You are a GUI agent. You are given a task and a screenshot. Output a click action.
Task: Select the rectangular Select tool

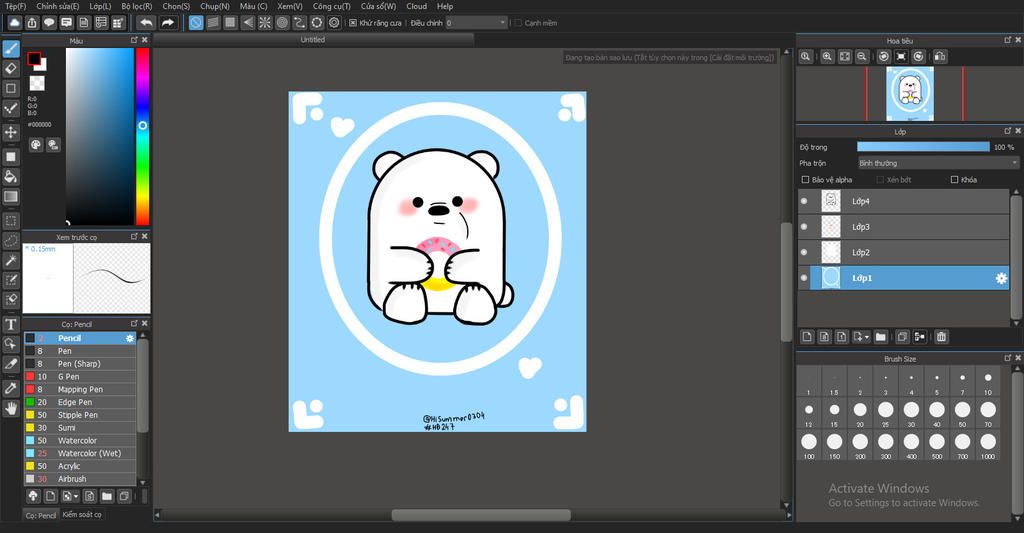tap(11, 221)
